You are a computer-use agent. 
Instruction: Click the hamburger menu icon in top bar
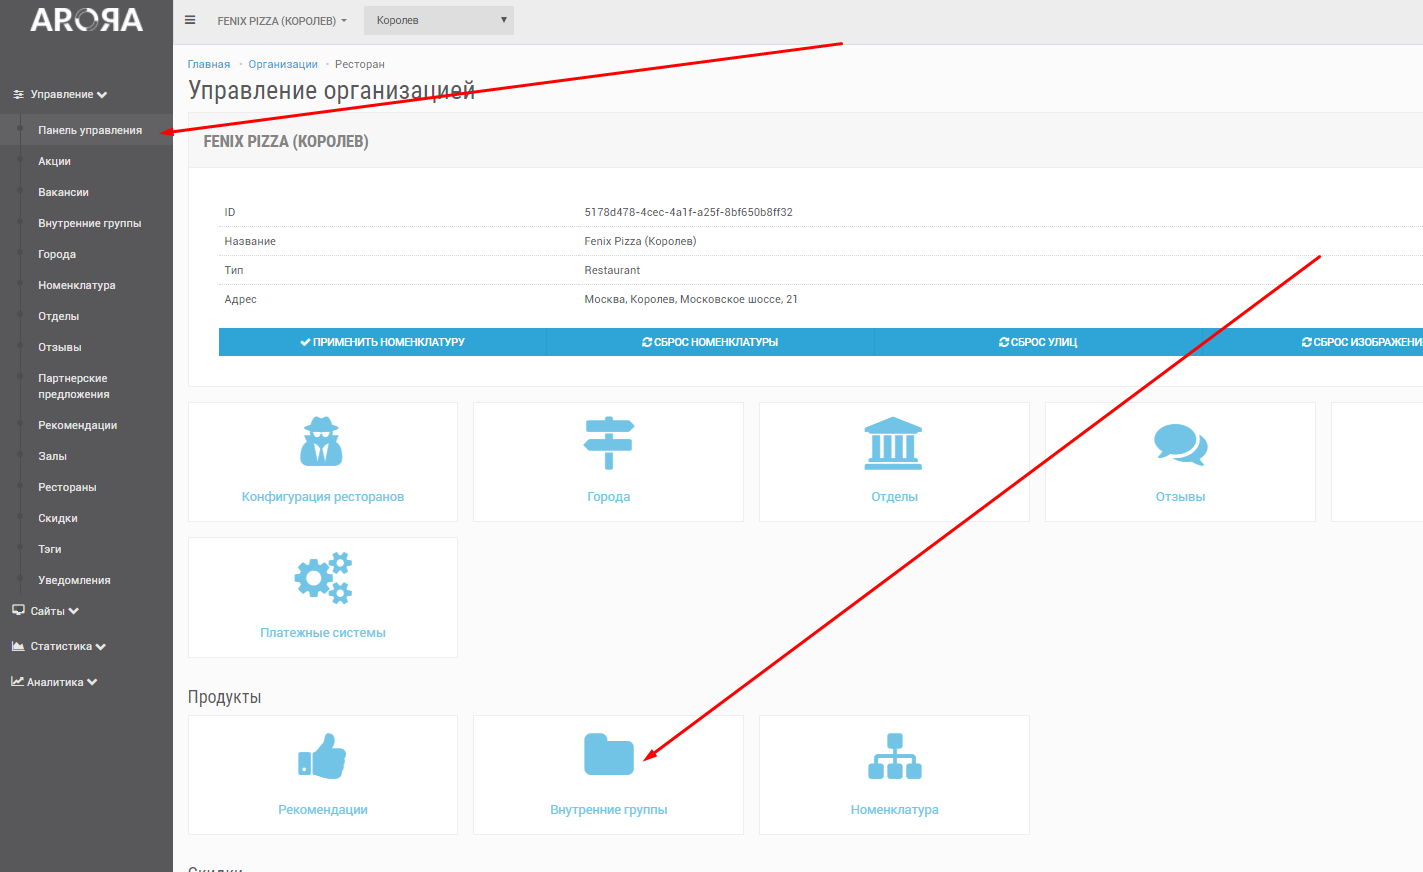(190, 20)
